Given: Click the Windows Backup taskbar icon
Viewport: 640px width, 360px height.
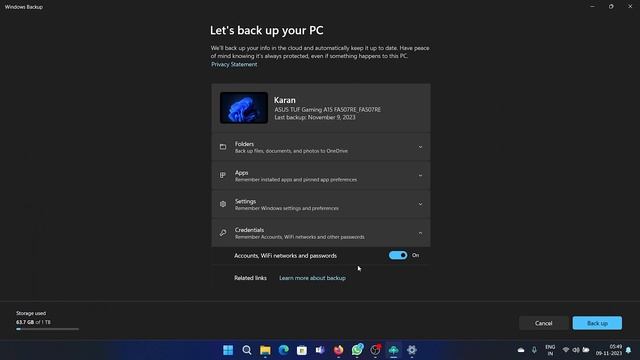Looking at the screenshot, I should pos(393,350).
